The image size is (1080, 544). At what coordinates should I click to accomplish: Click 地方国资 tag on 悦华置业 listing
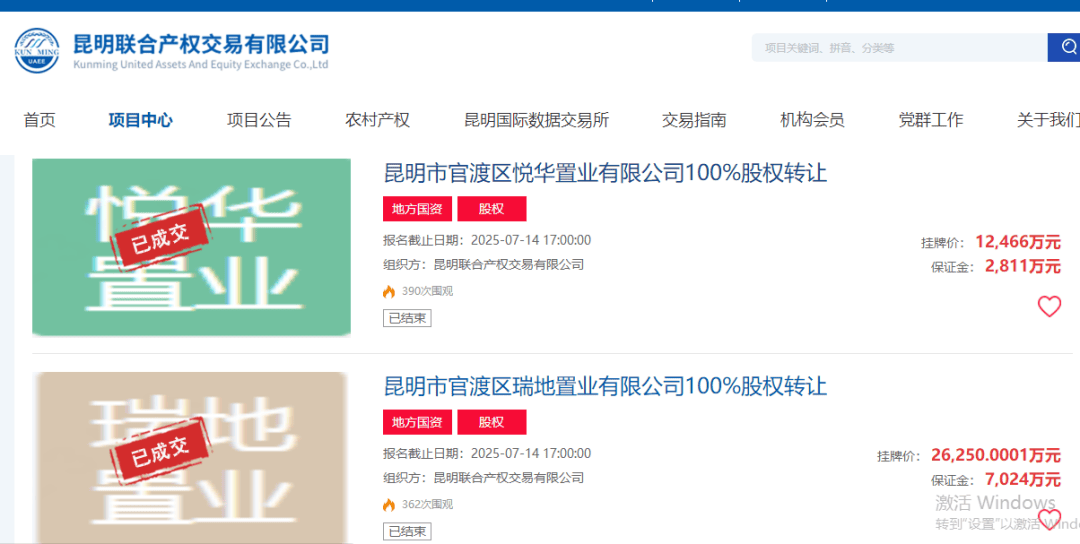click(417, 209)
